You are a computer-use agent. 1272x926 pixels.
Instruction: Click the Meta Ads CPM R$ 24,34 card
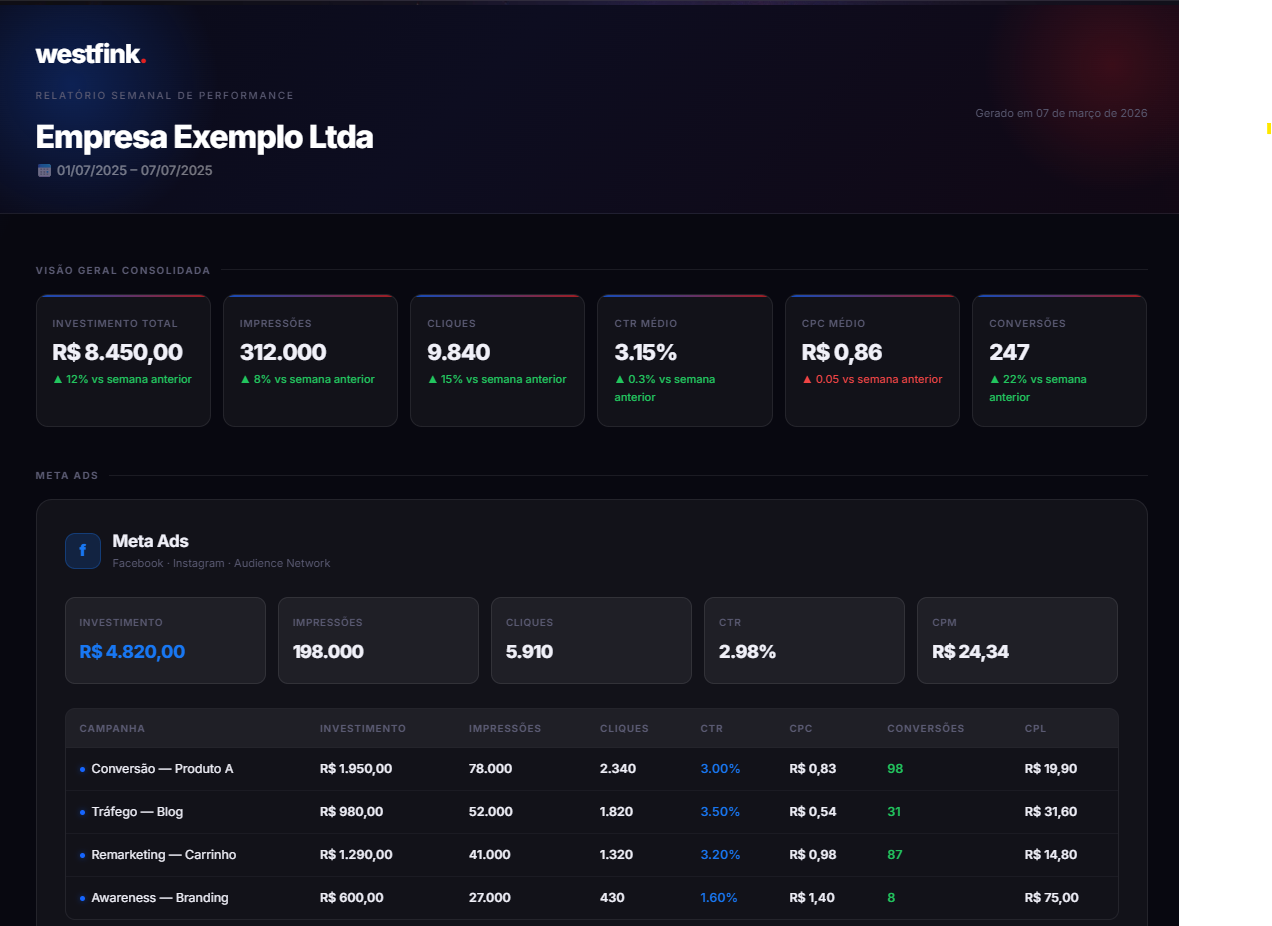1016,640
